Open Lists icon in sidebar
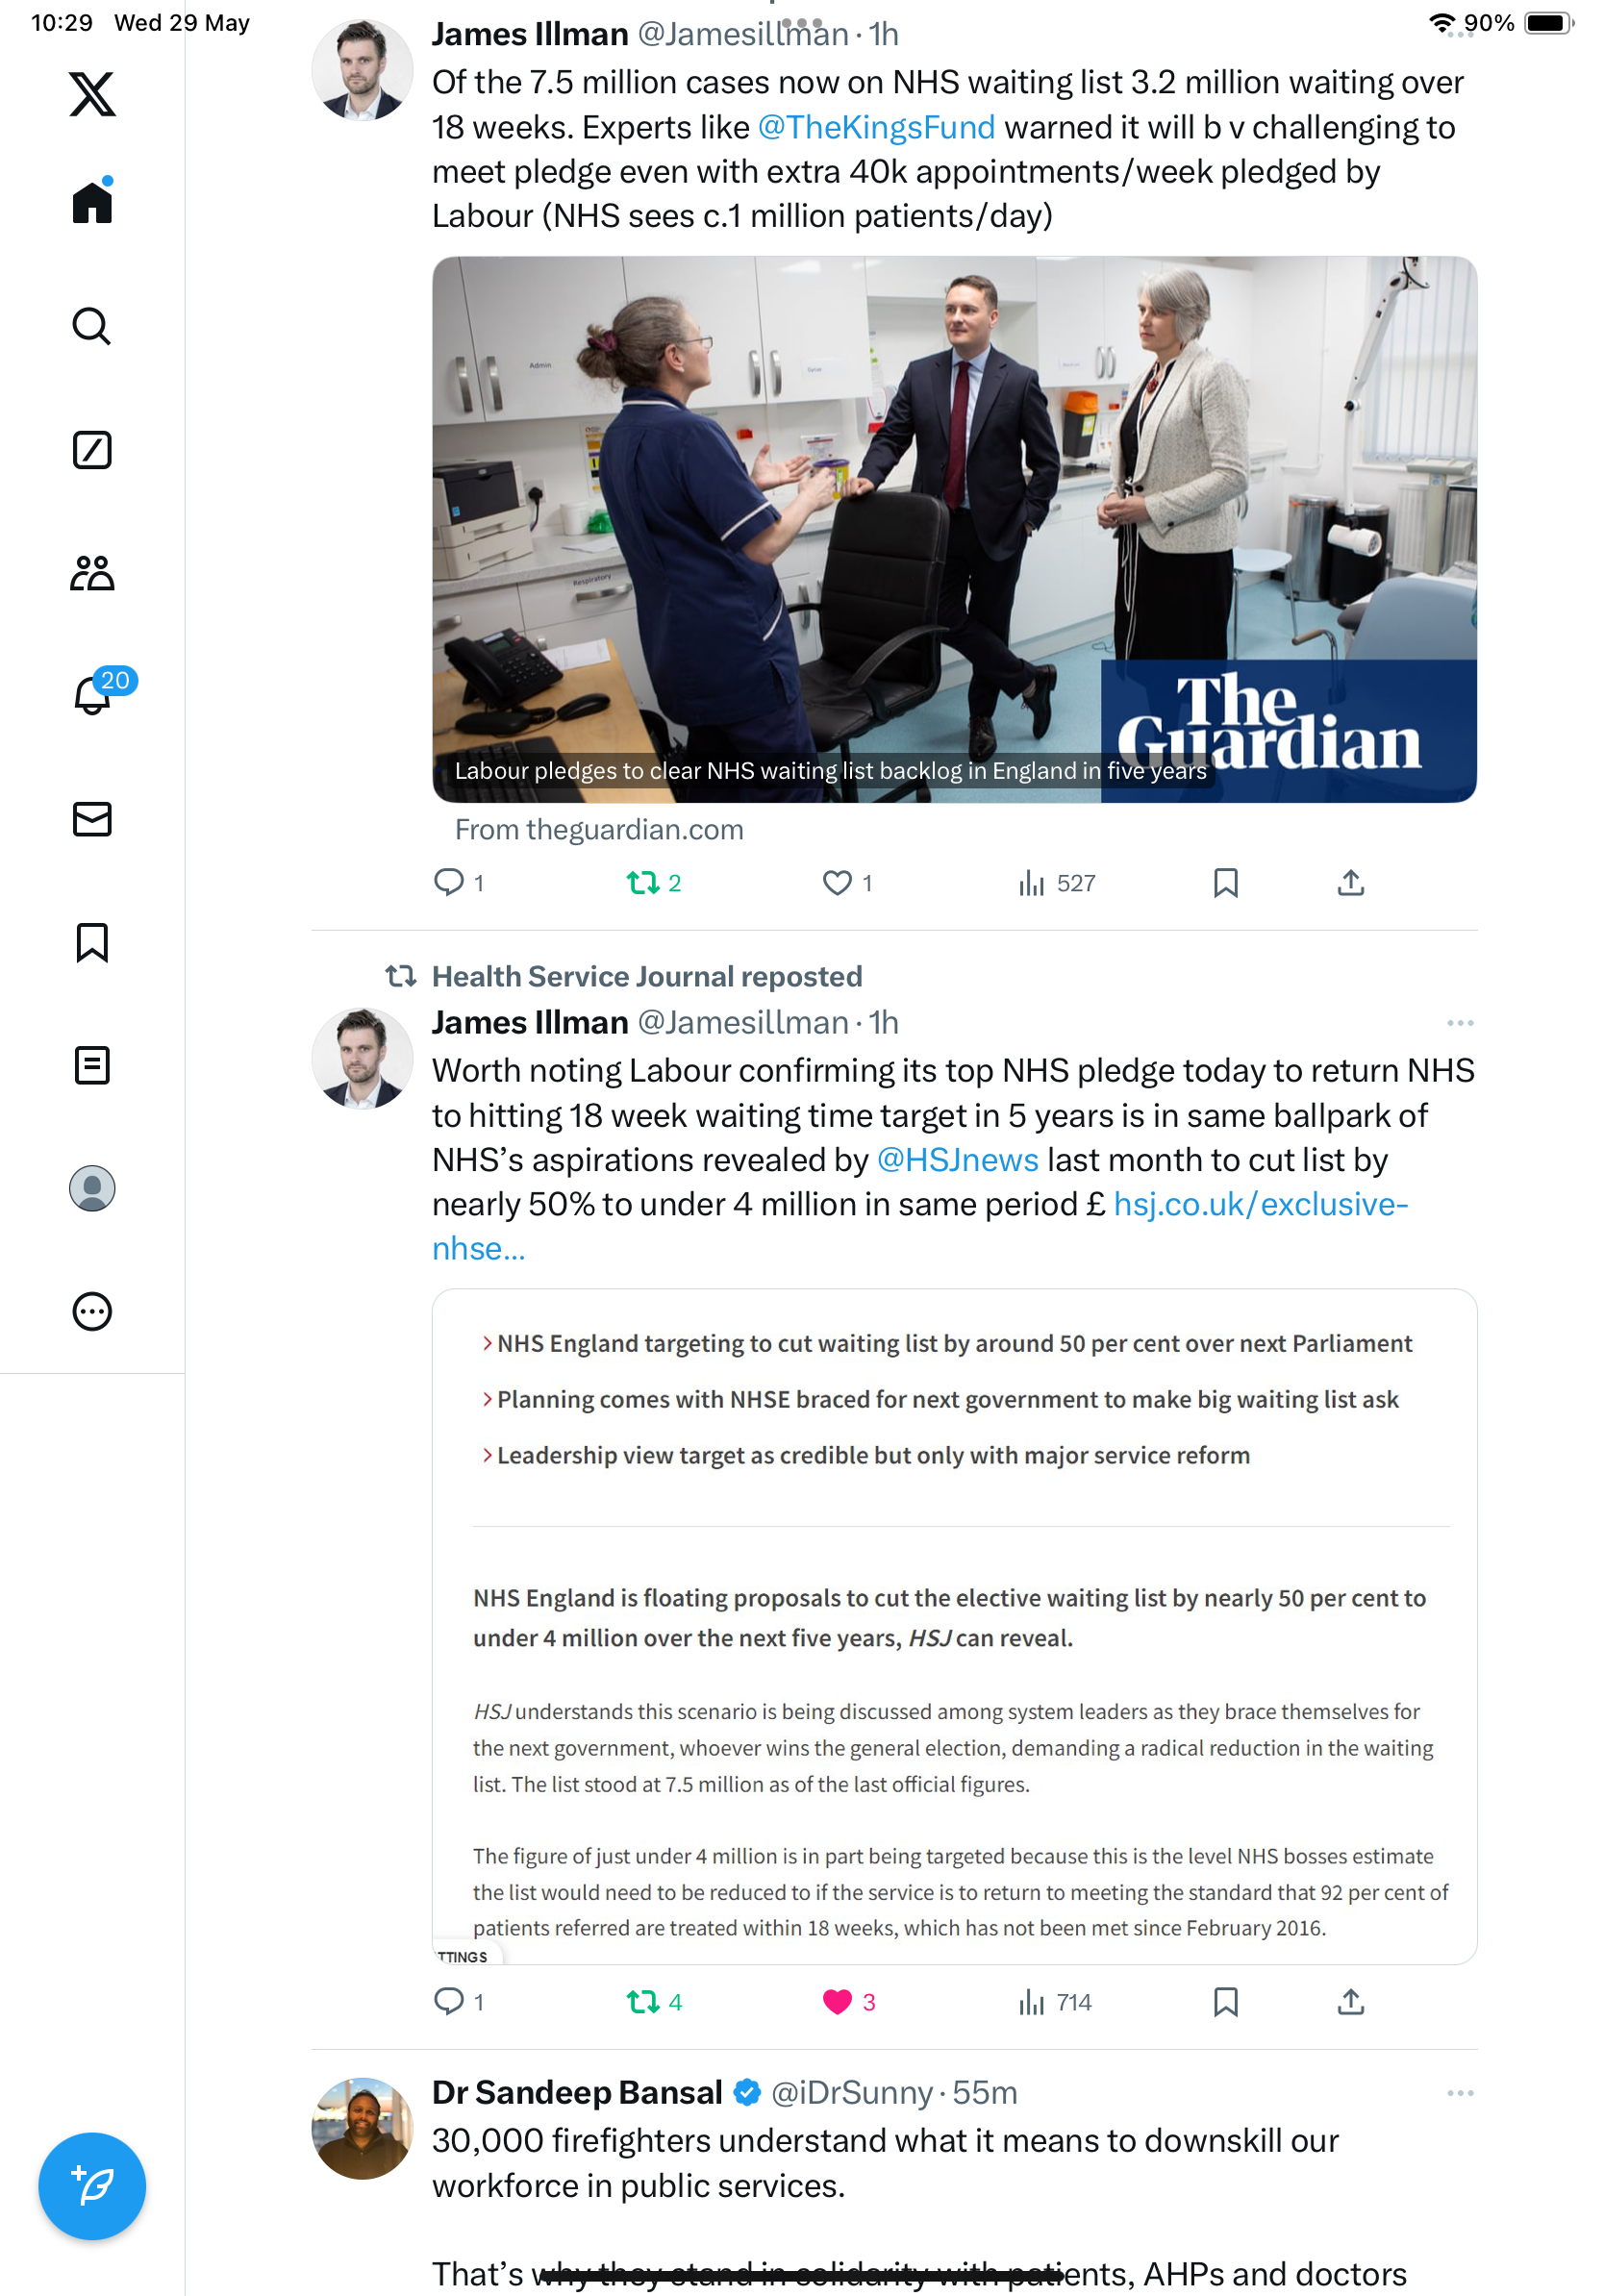 point(92,1065)
